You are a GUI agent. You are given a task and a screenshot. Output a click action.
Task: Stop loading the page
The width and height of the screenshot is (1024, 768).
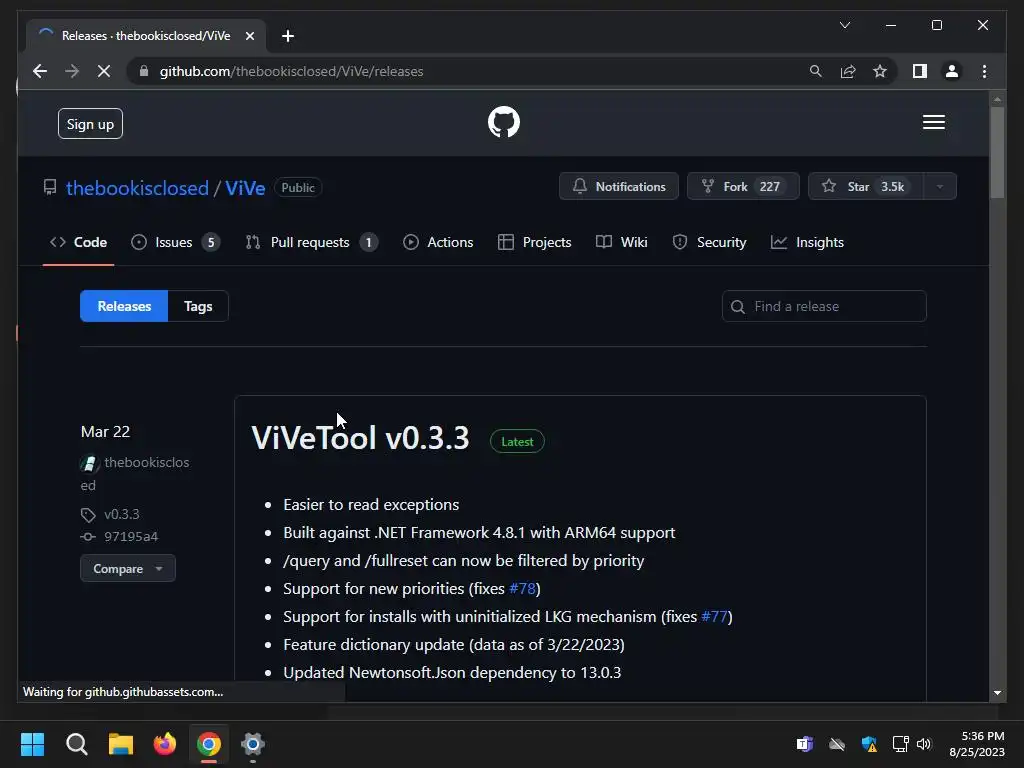(x=104, y=71)
